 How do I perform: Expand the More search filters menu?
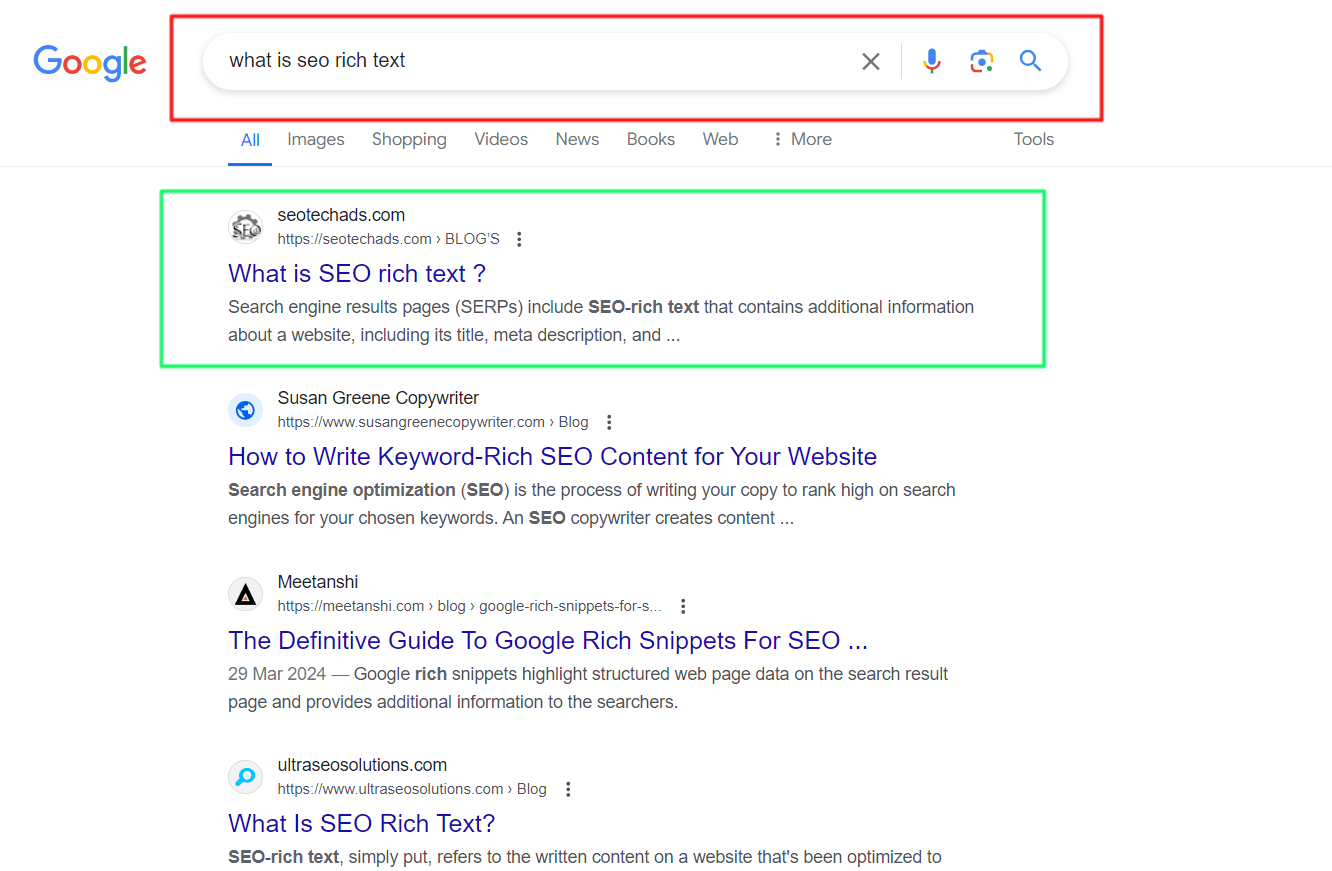[802, 139]
